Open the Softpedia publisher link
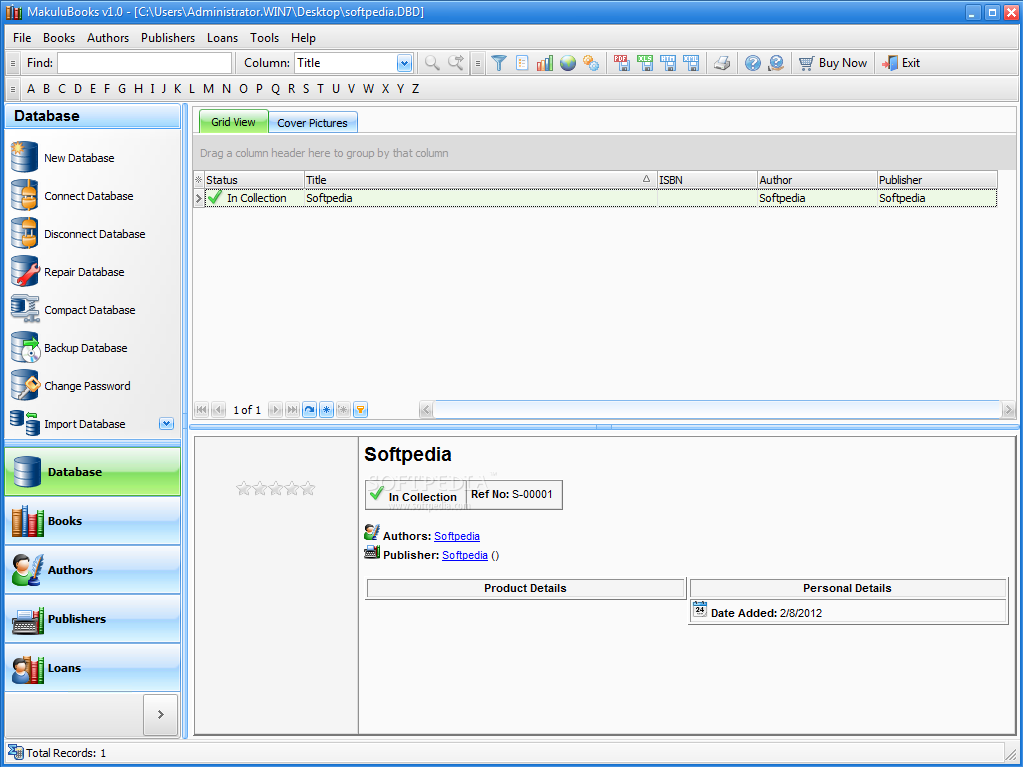This screenshot has height=767, width=1023. [x=465, y=555]
